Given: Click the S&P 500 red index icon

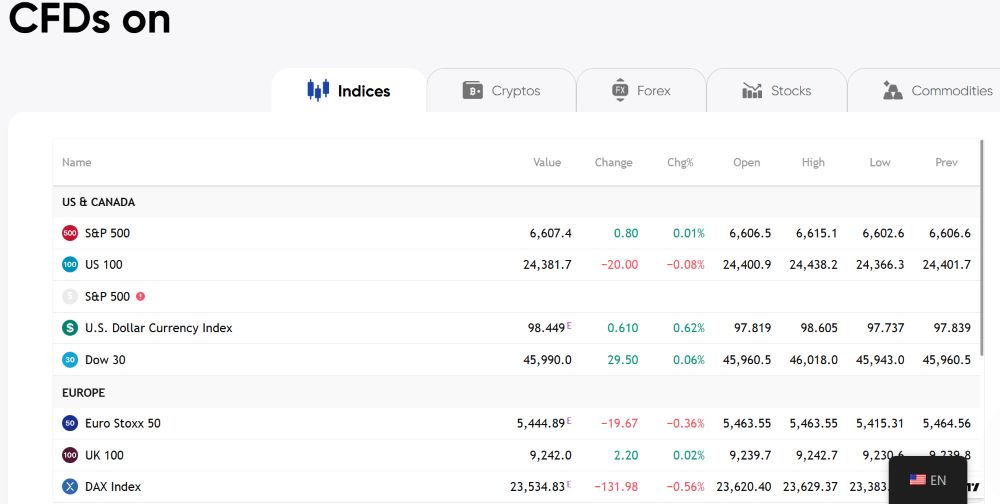Looking at the screenshot, I should point(70,233).
